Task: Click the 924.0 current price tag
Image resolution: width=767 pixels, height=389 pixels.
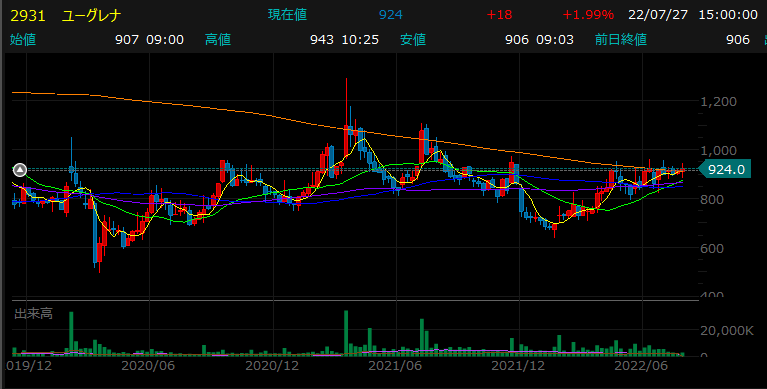Action: click(725, 170)
